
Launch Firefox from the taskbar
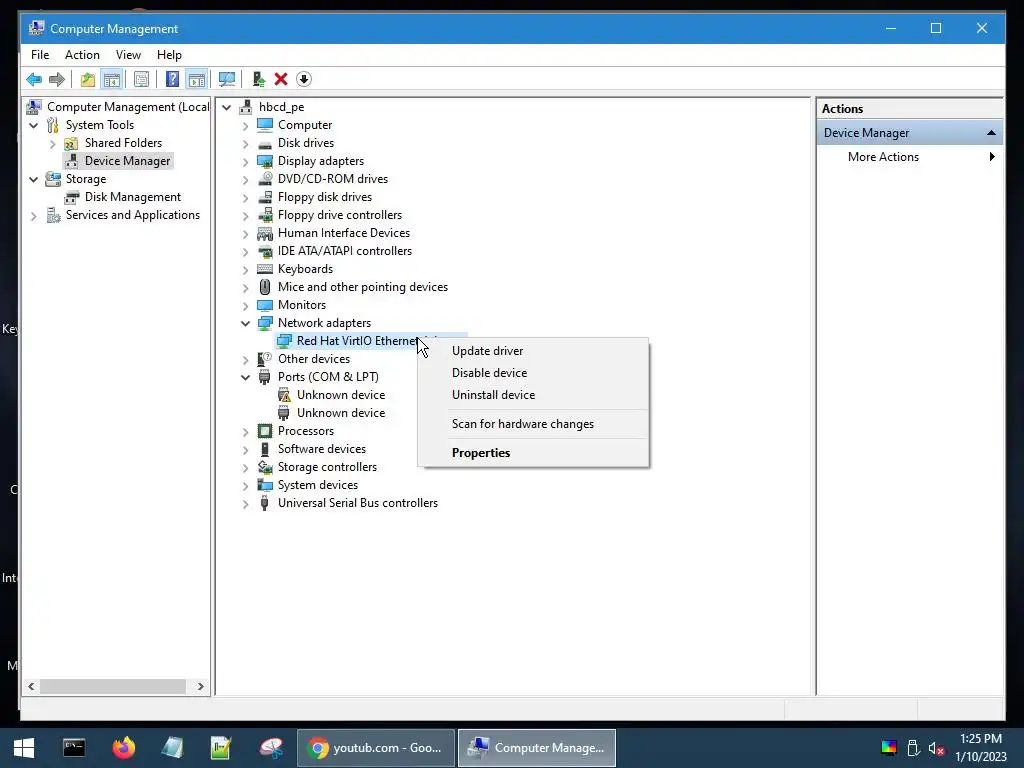click(x=123, y=748)
